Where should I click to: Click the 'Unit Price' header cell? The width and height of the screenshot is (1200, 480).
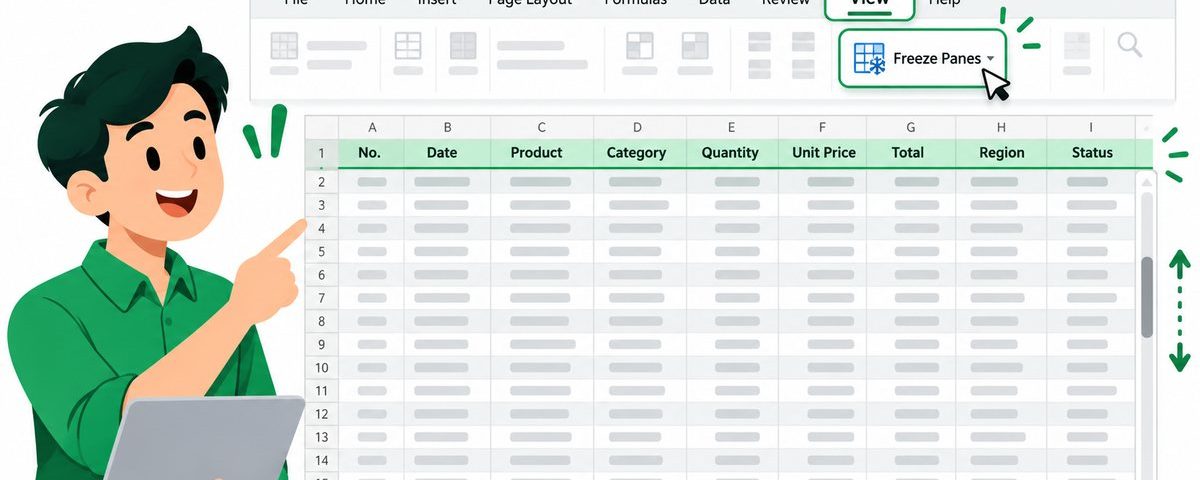[x=823, y=153]
